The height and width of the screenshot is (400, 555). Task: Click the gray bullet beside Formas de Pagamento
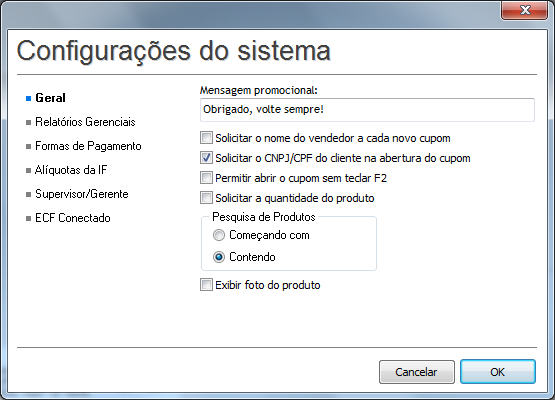click(x=29, y=146)
